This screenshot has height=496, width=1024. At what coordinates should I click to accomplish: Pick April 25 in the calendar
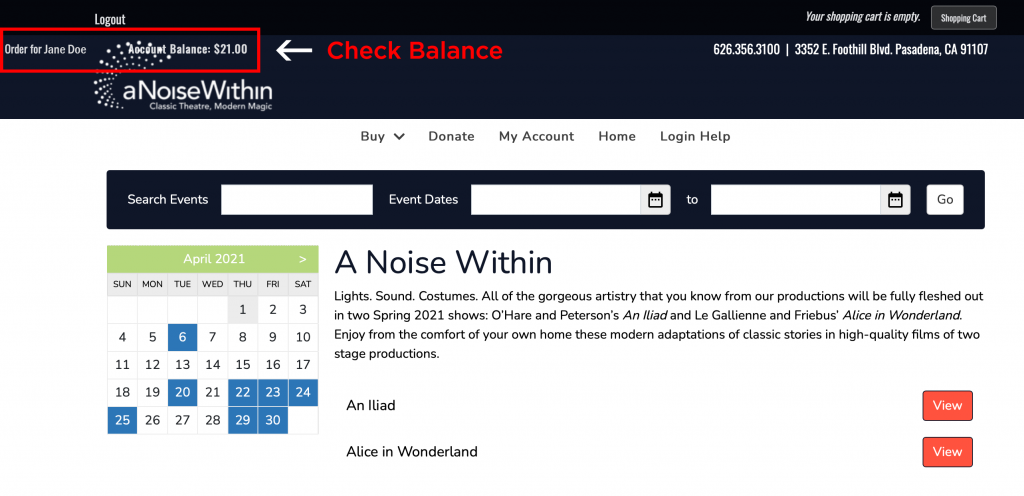click(122, 420)
